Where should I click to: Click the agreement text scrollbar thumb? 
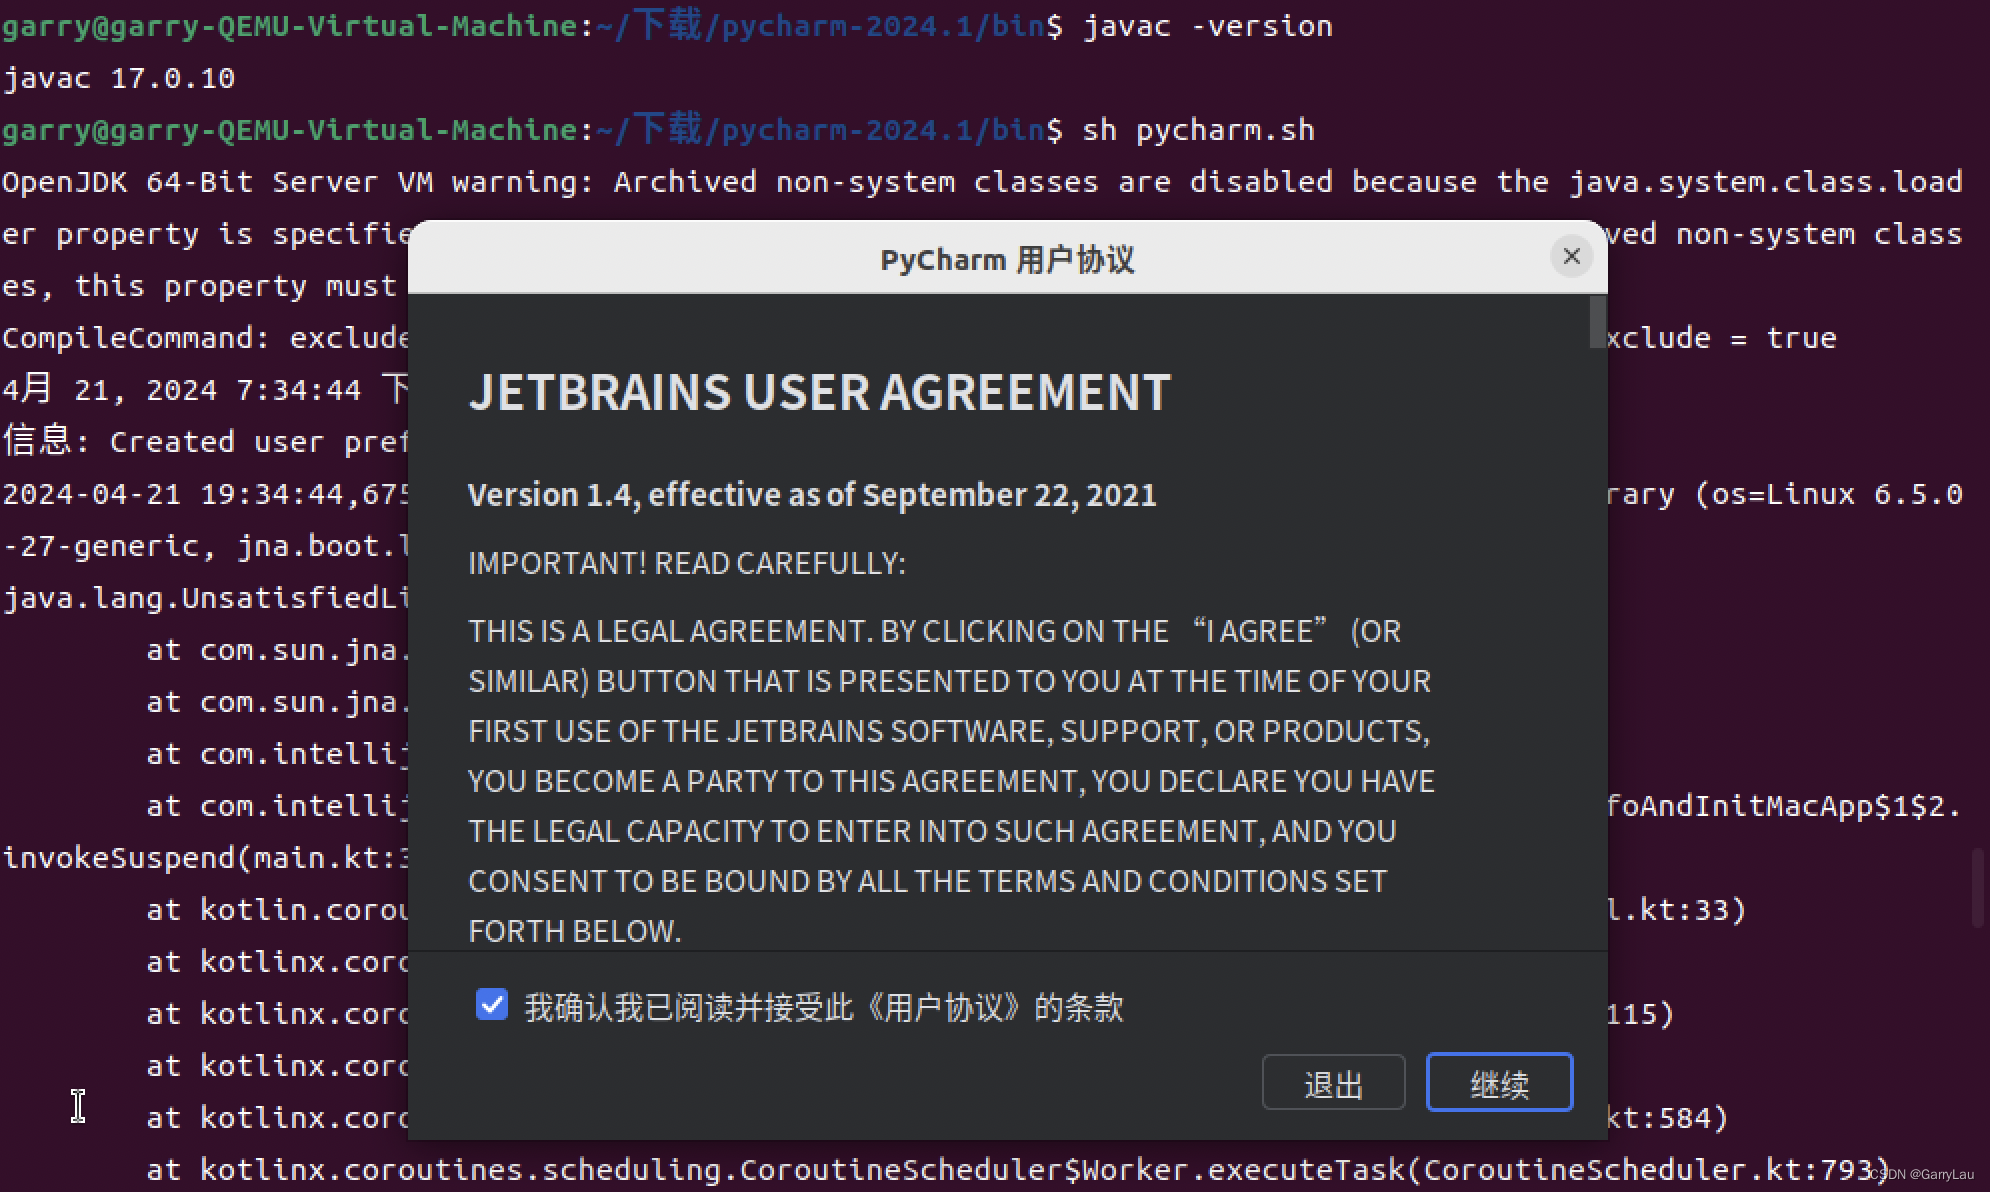tap(1596, 322)
